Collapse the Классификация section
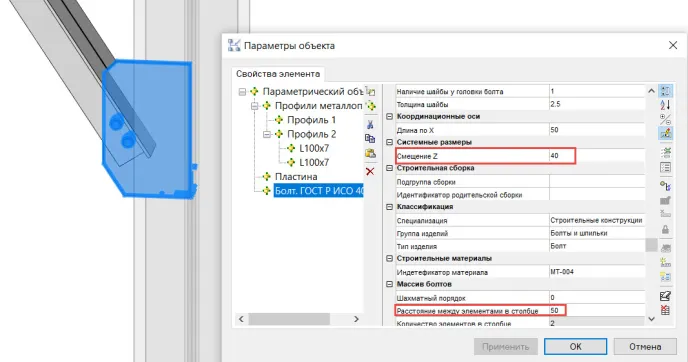The height and width of the screenshot is (362, 688). 389,207
